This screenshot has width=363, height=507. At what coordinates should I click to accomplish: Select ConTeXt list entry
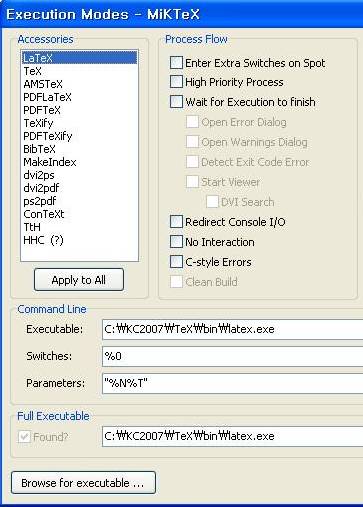coord(79,214)
